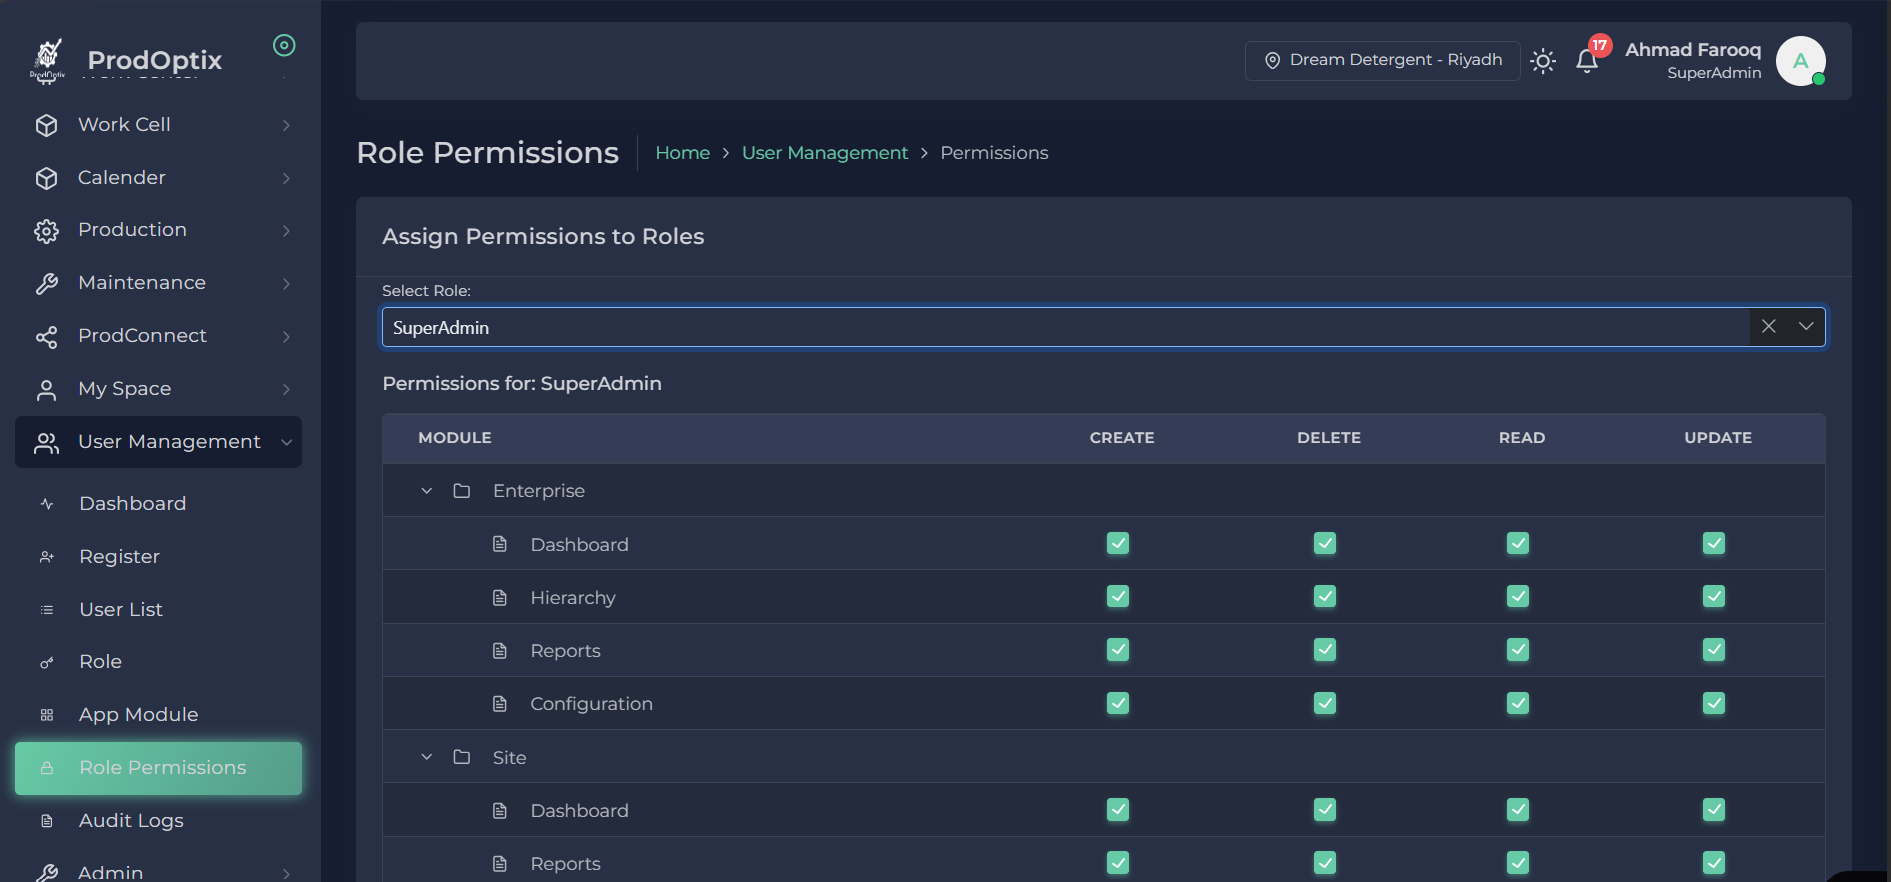Open the Audit Logs sidebar item
This screenshot has width=1891, height=882.
(x=158, y=821)
